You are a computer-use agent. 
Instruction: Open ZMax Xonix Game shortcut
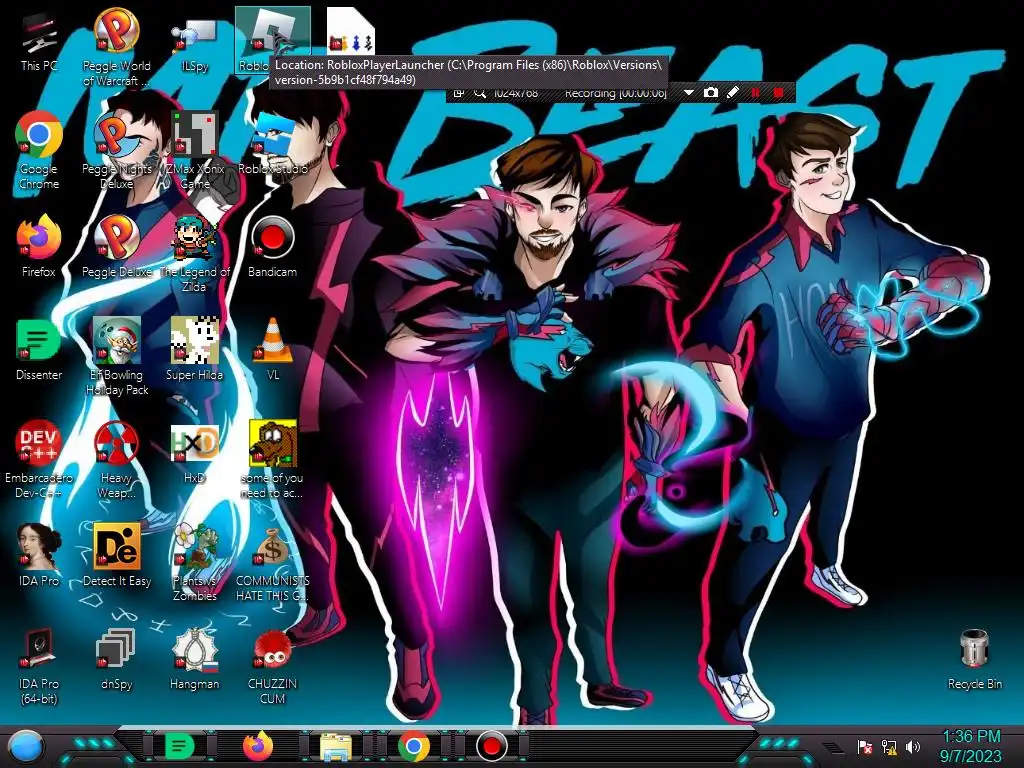click(x=194, y=150)
